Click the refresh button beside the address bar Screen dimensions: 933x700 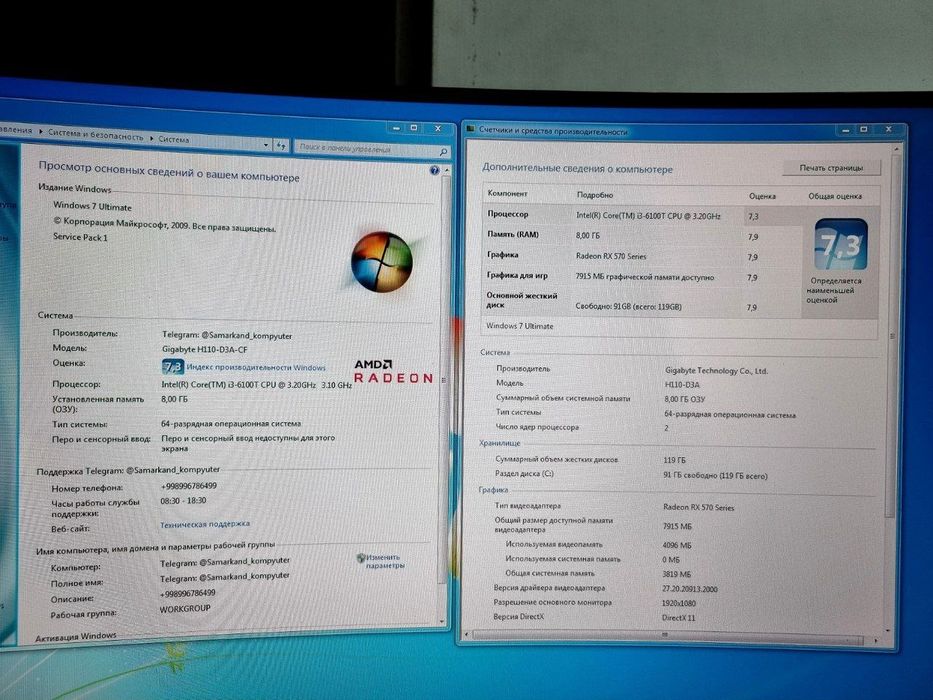(x=281, y=146)
